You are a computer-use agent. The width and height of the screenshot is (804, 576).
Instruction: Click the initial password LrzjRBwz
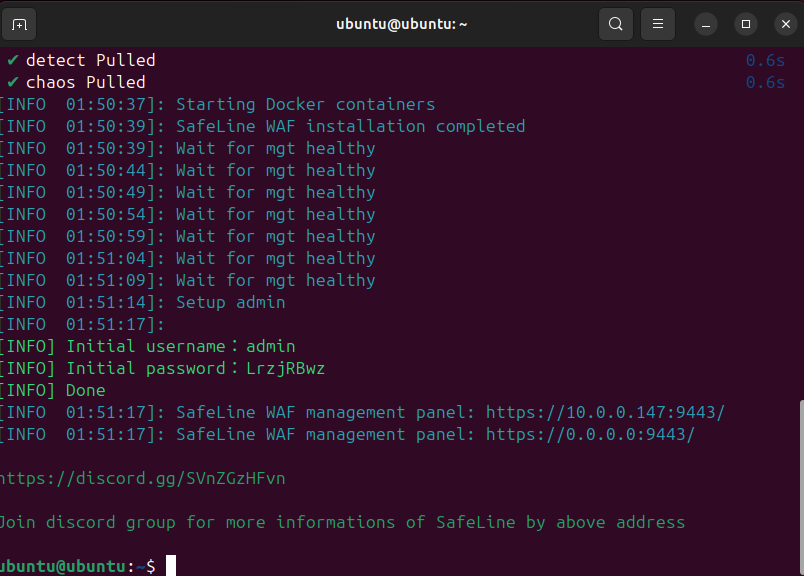coord(286,369)
